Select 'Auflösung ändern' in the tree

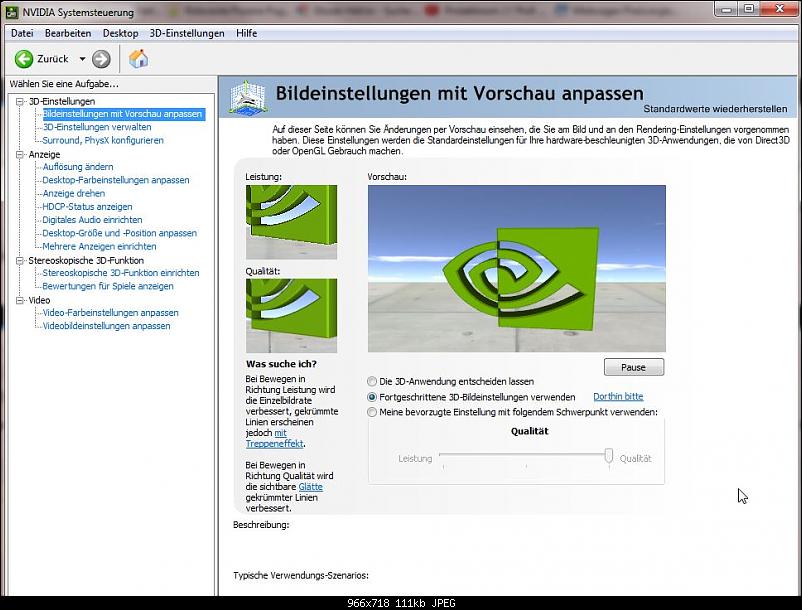tap(78, 167)
